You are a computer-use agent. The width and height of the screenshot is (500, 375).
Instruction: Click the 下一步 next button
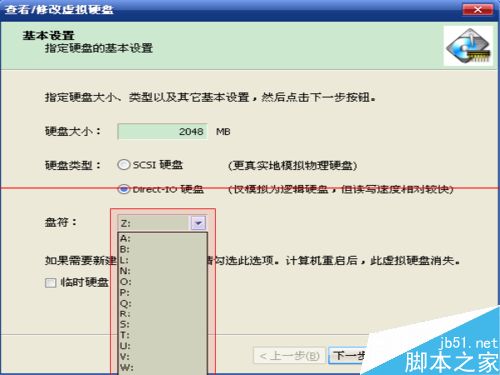click(348, 356)
